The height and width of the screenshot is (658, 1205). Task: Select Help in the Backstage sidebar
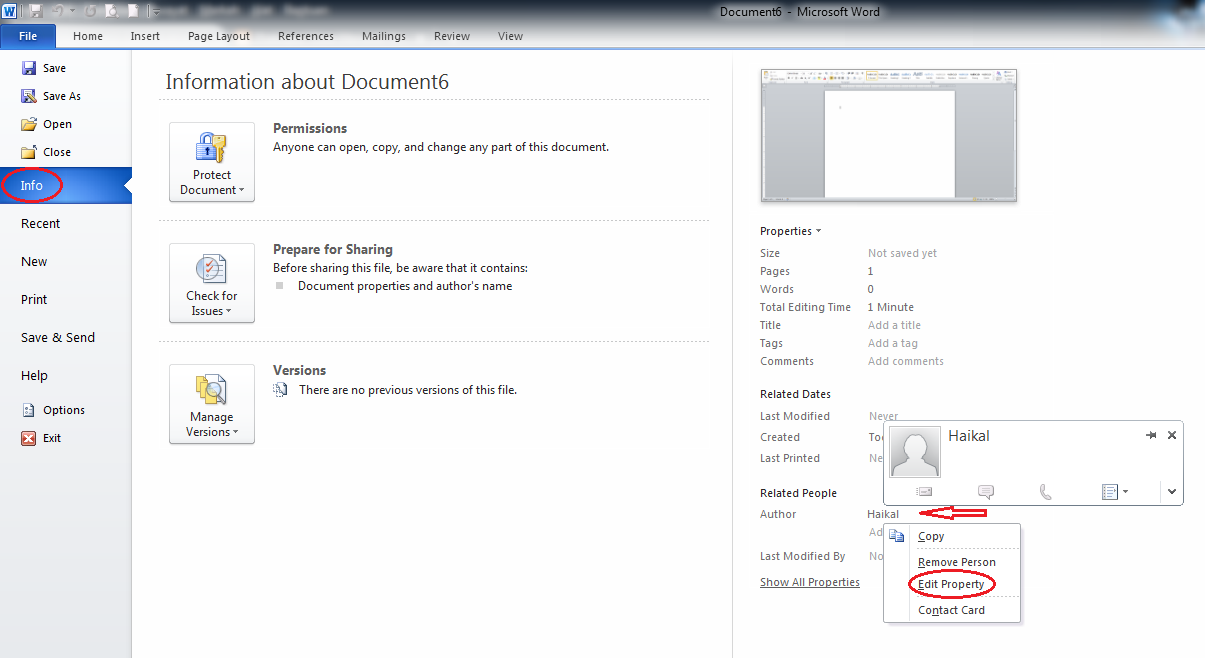(34, 376)
